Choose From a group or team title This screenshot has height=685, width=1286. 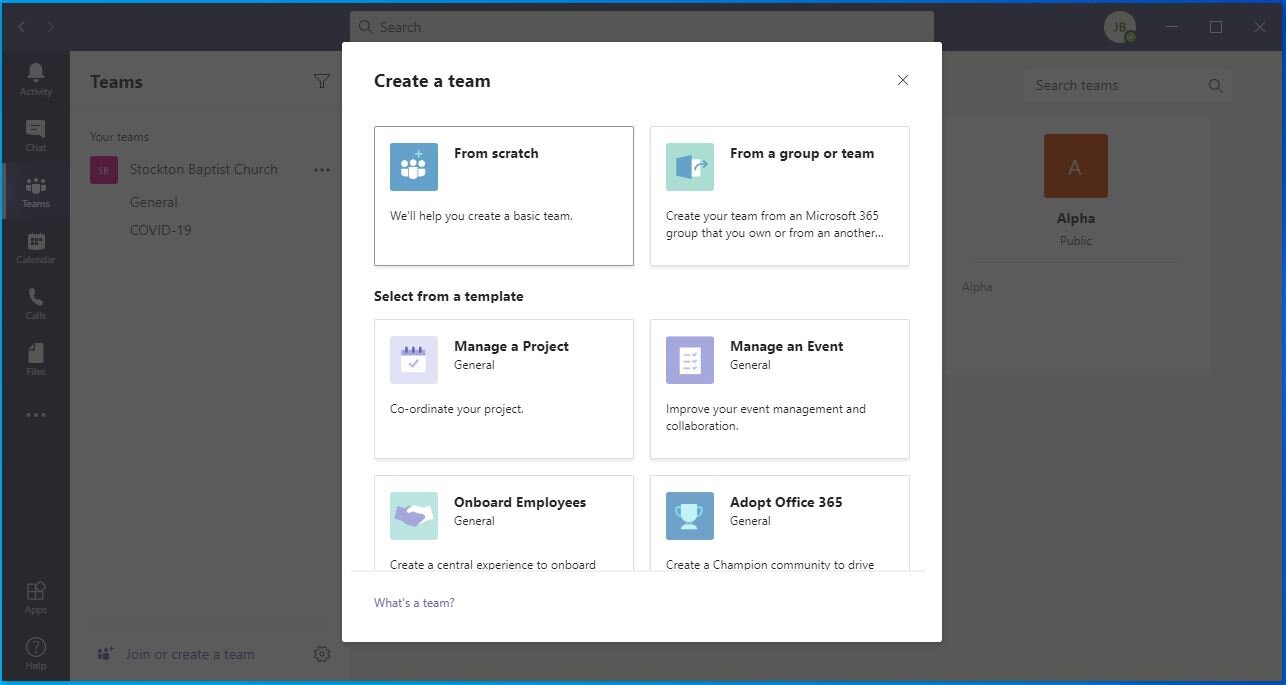802,153
